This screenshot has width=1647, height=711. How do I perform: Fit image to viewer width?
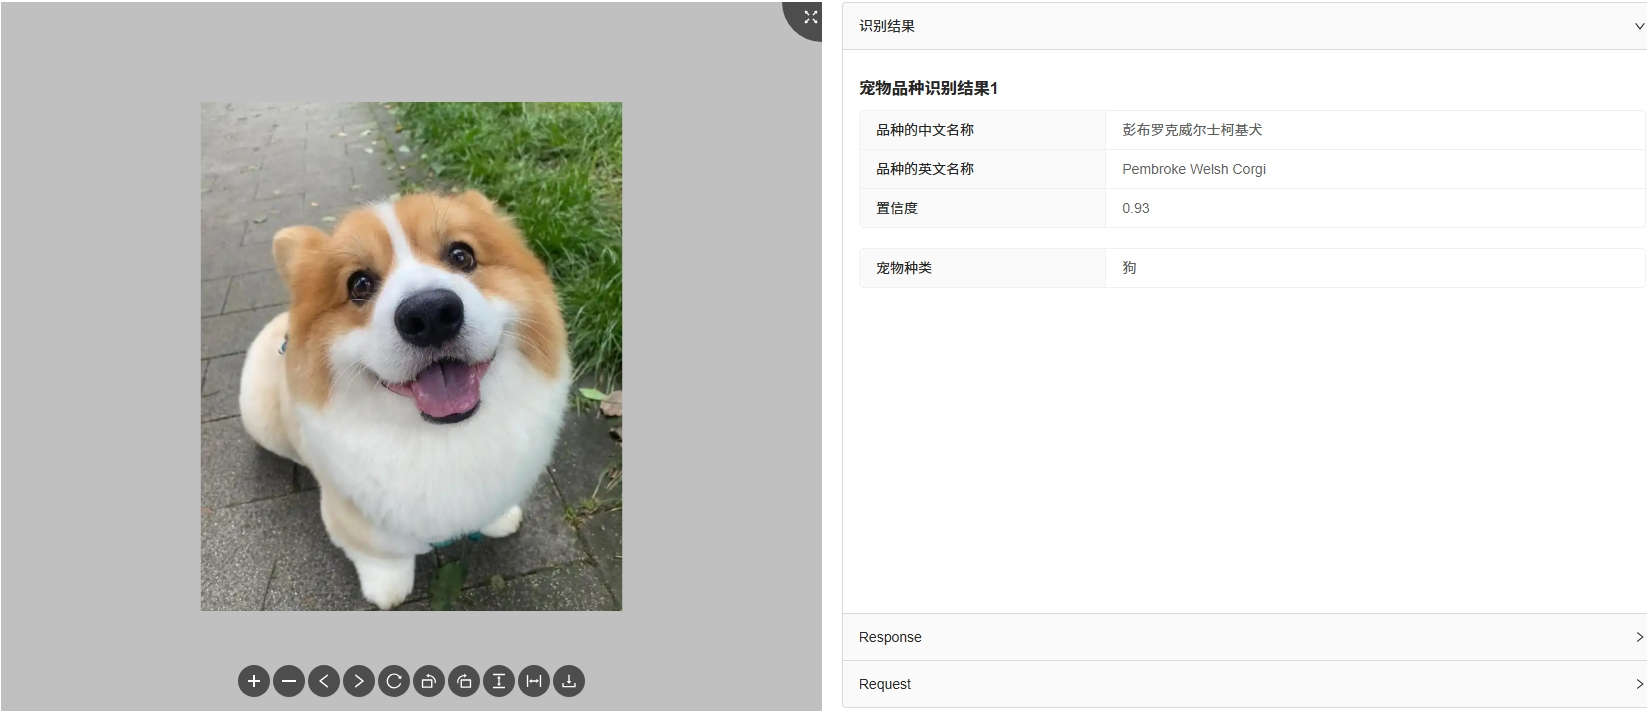click(534, 681)
